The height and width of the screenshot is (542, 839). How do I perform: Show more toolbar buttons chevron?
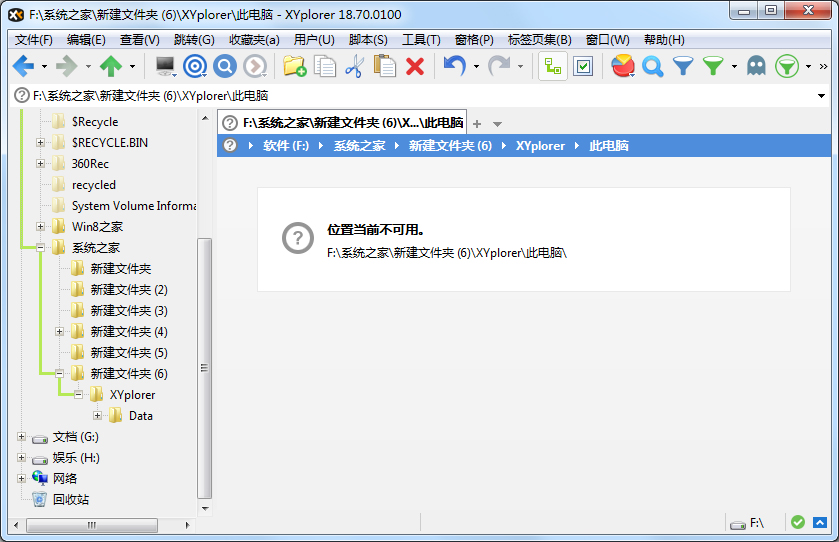(x=823, y=66)
